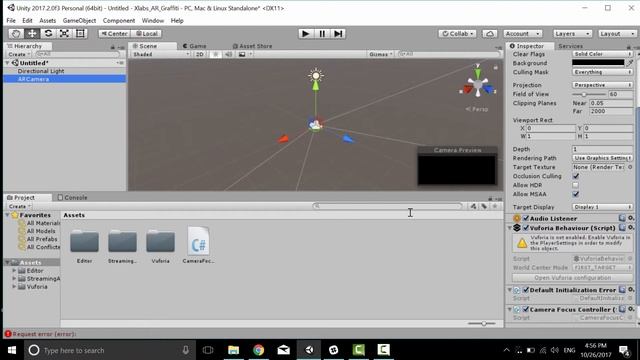Collapse the Untitled scene in Hierarchy
The image size is (640, 360).
pyautogui.click(x=8, y=63)
